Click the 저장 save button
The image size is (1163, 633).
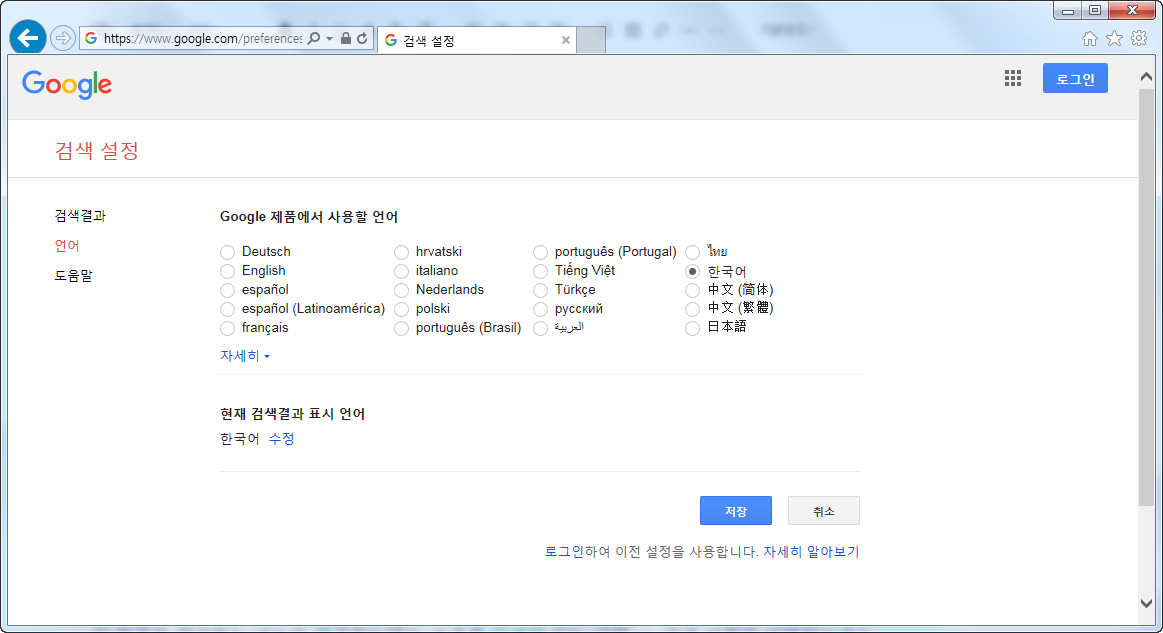736,511
